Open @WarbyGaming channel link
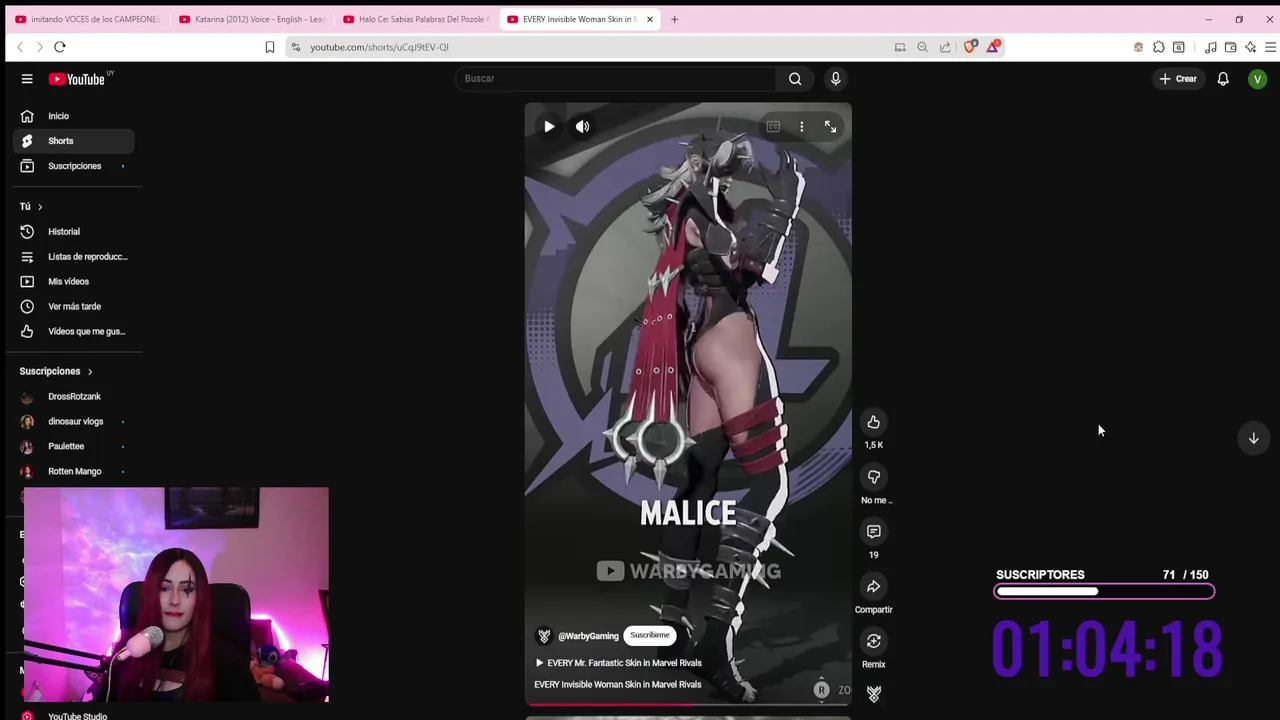 [x=588, y=636]
